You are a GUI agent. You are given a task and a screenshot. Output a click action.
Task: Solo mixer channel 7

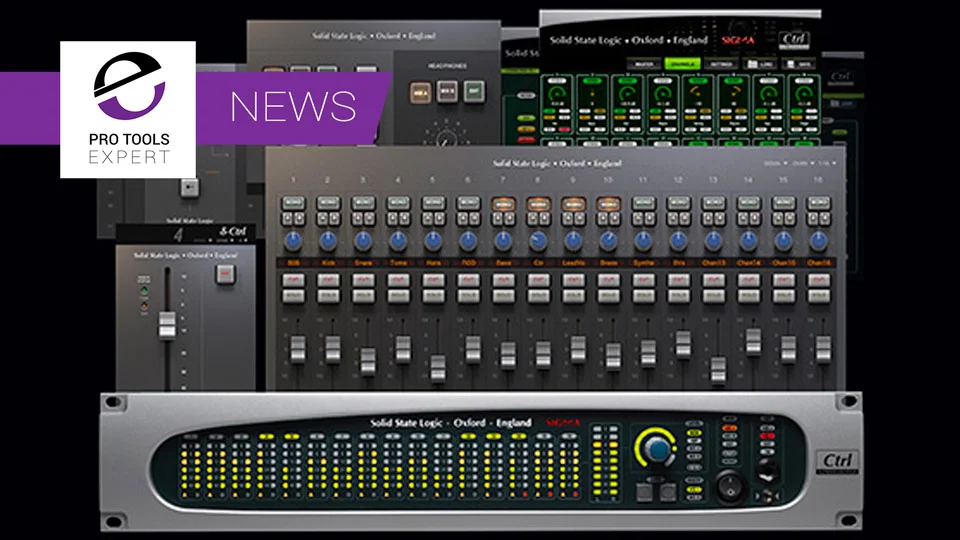[503, 296]
